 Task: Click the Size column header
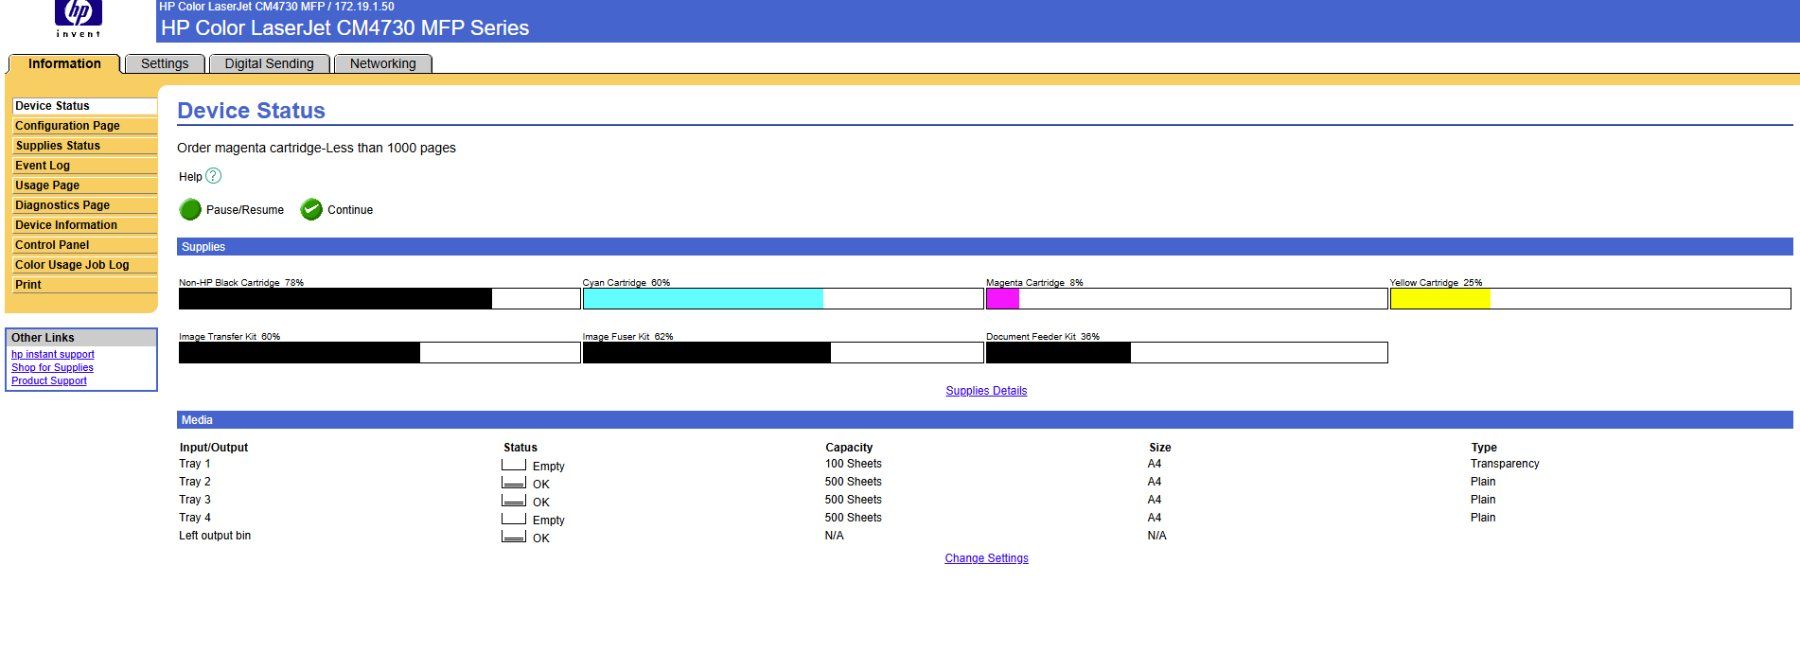click(x=1160, y=448)
